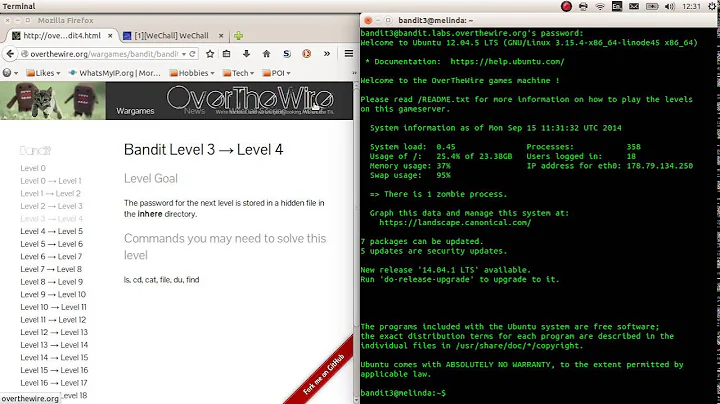Viewport: 720px width, 404px height.
Task: Open the battery indicator
Action: (x=652, y=6)
